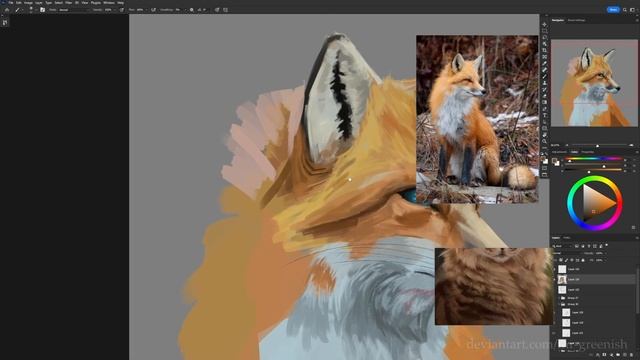Select the Crop tool
This screenshot has height=360, width=640.
pos(544,51)
